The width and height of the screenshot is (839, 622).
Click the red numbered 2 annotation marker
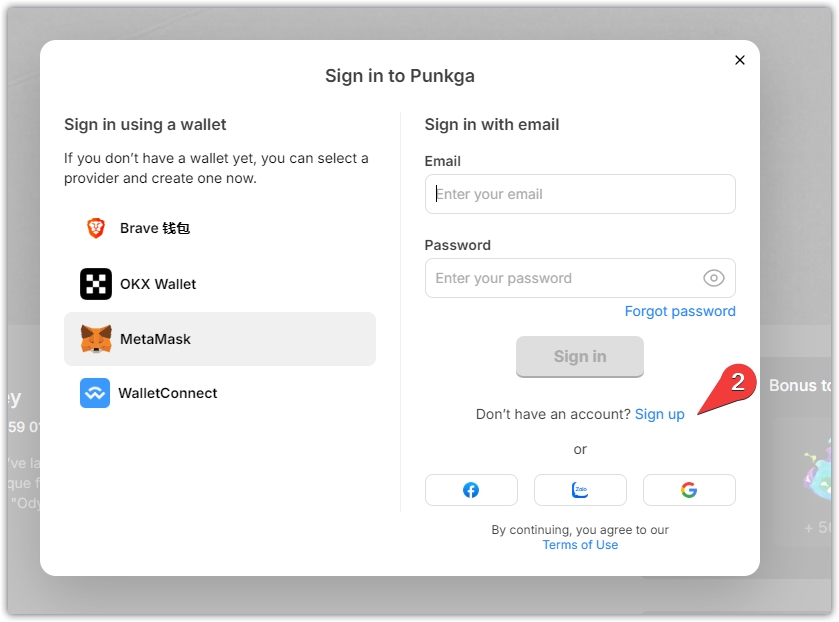[738, 382]
